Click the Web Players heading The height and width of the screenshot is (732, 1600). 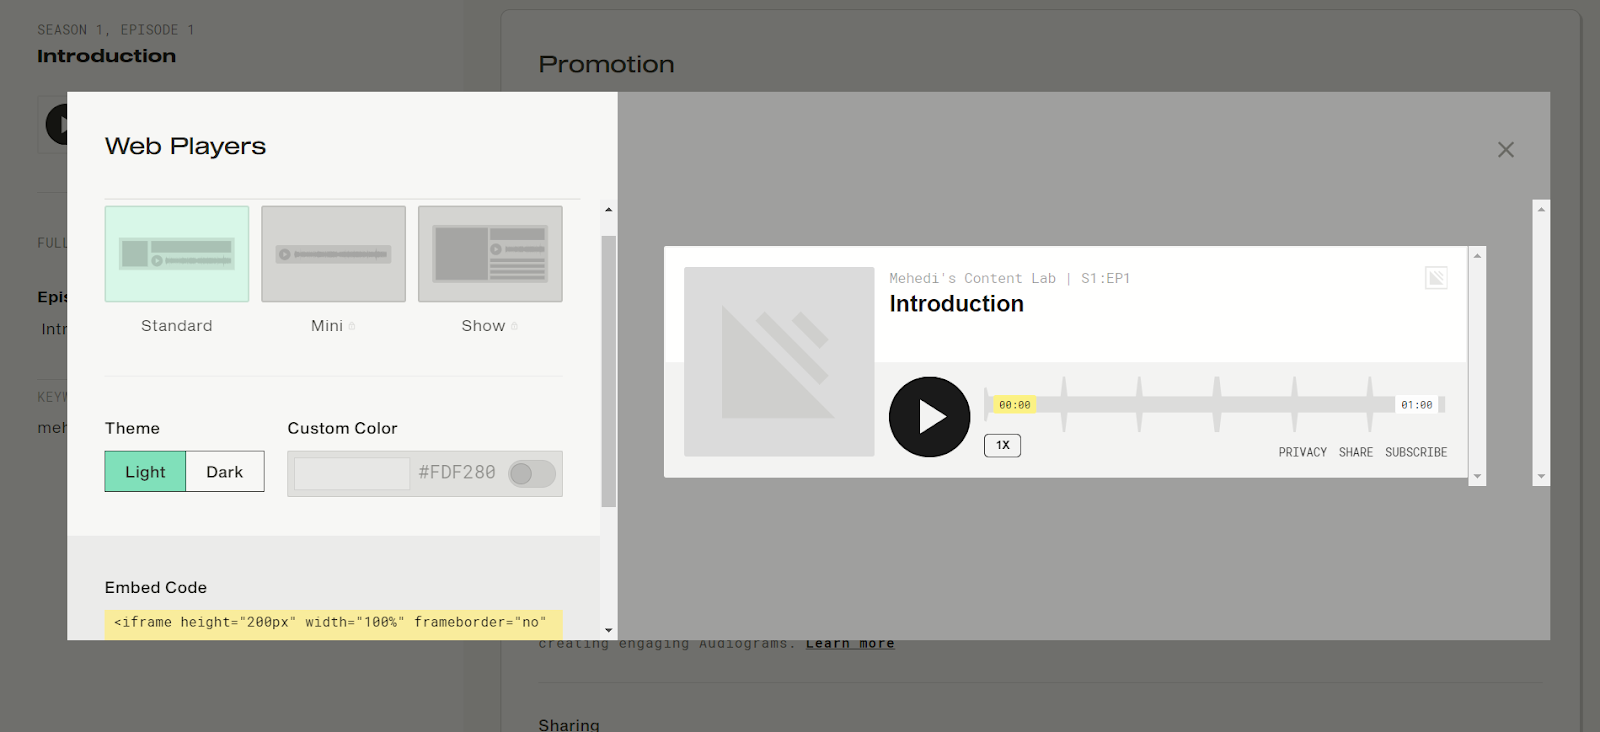185,146
